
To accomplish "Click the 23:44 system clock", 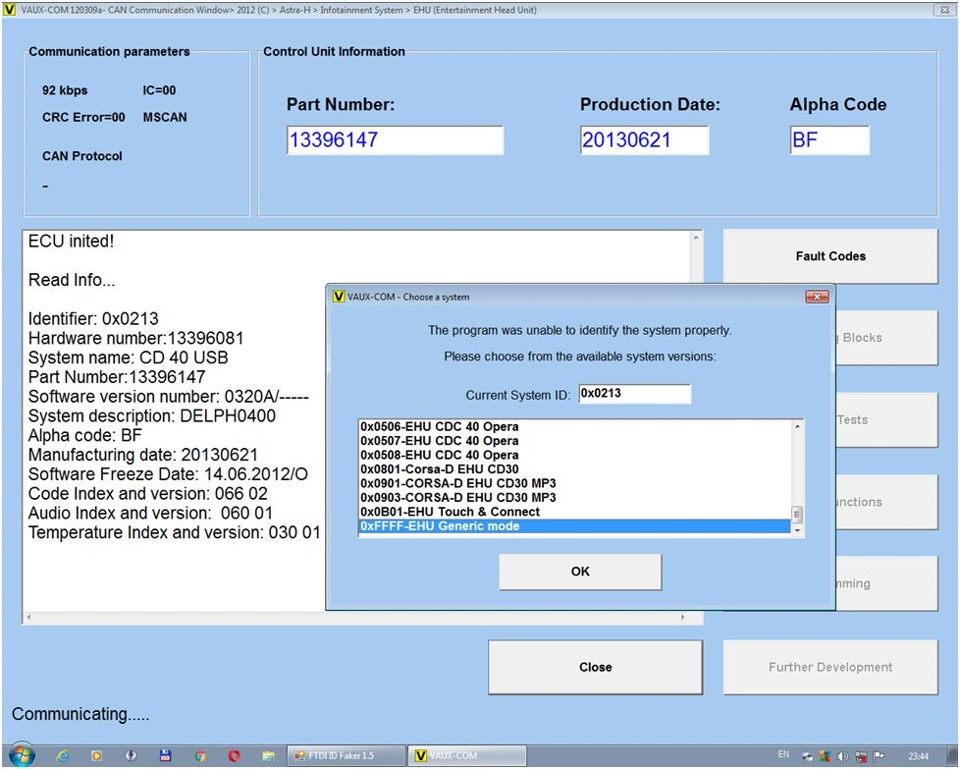I will (x=918, y=756).
